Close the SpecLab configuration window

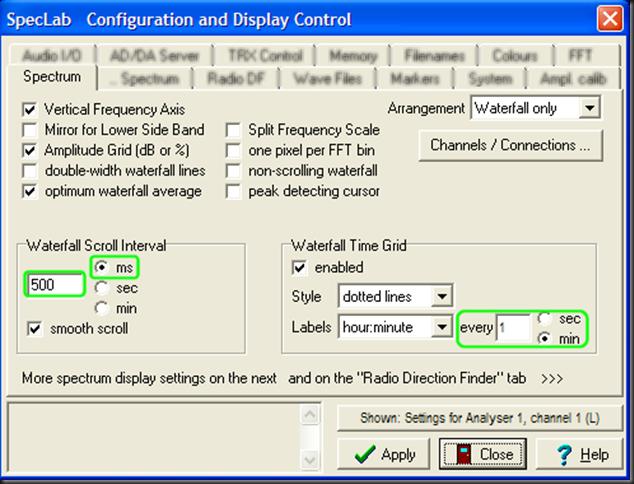click(610, 19)
